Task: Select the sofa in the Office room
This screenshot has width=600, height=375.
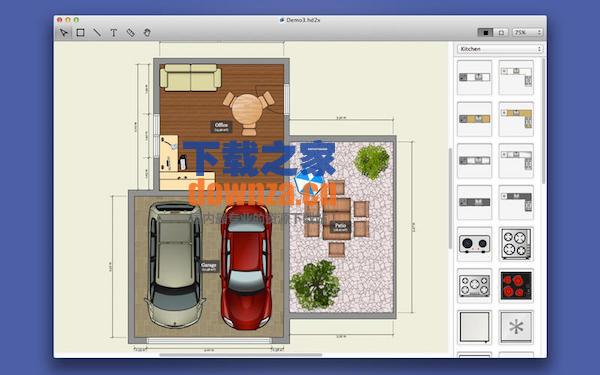Action: click(x=191, y=78)
